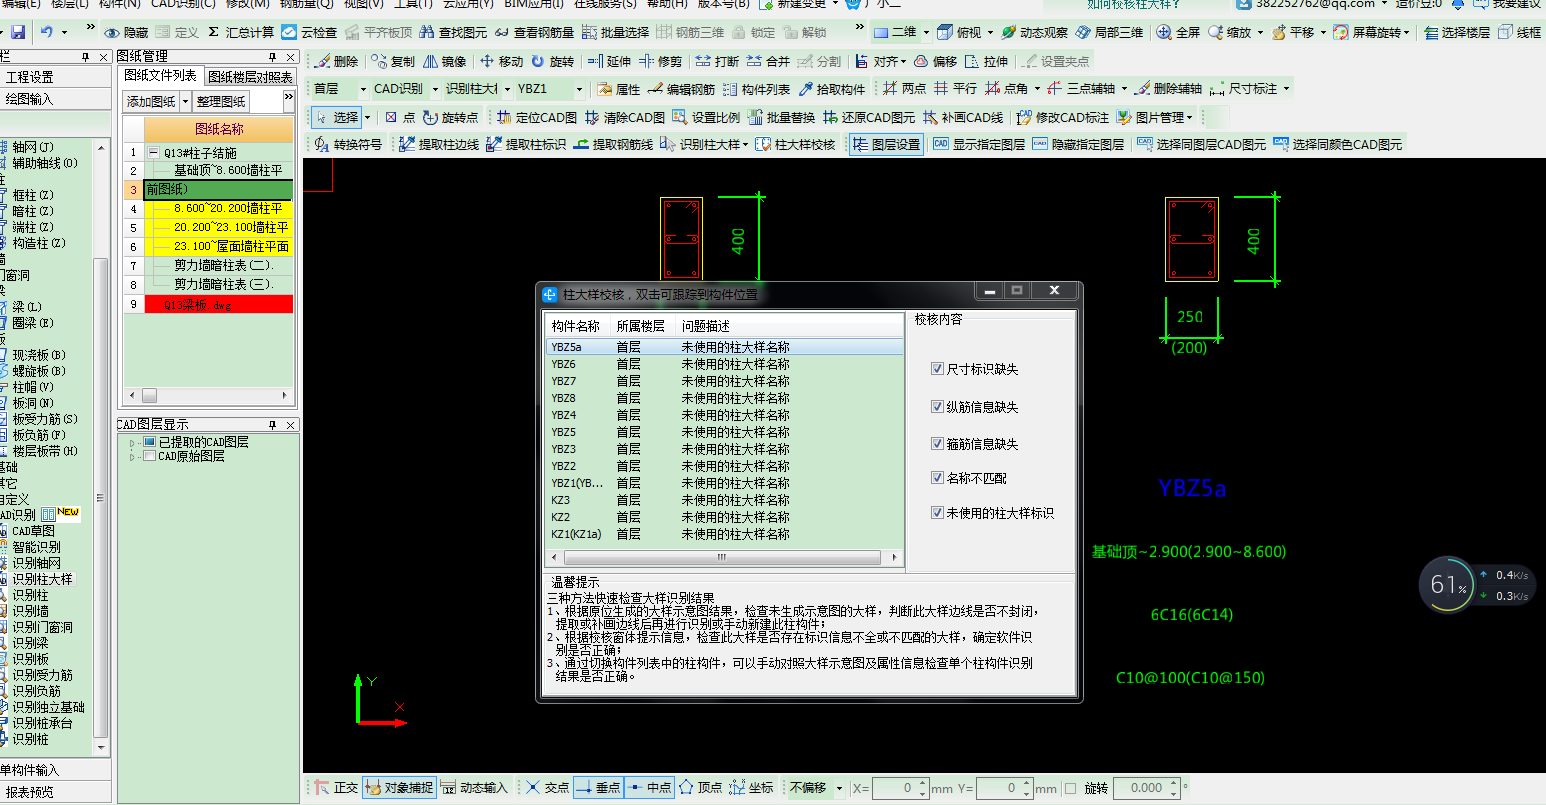Switch to 图纸文件列表 tab
This screenshot has width=1546, height=805.
[x=161, y=76]
